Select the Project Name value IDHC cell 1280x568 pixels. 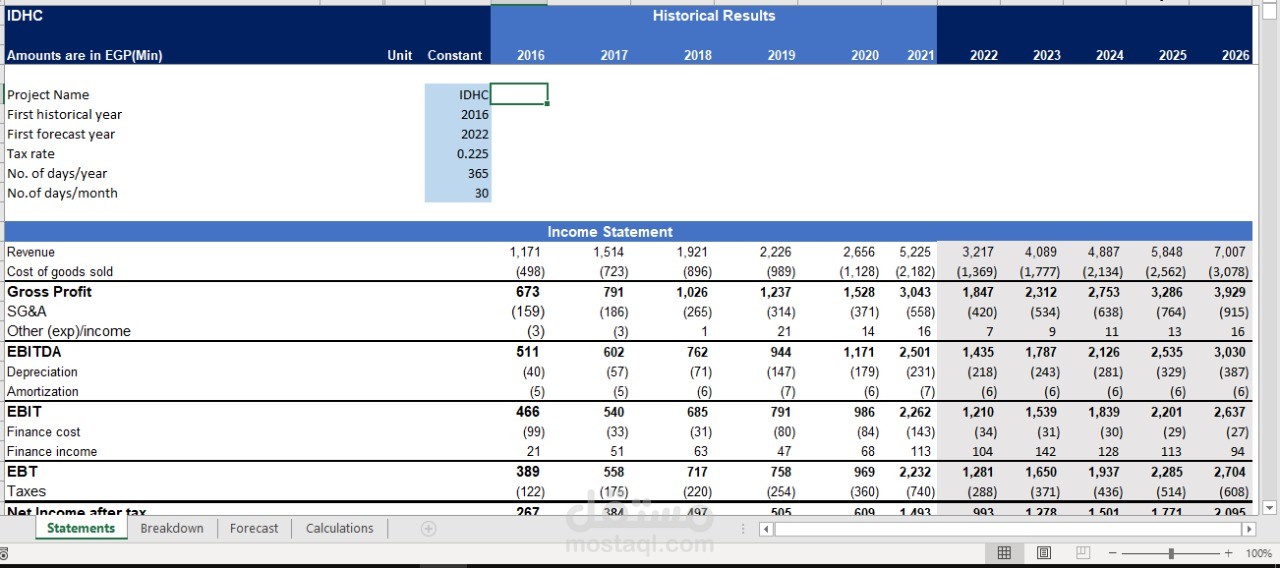point(457,94)
